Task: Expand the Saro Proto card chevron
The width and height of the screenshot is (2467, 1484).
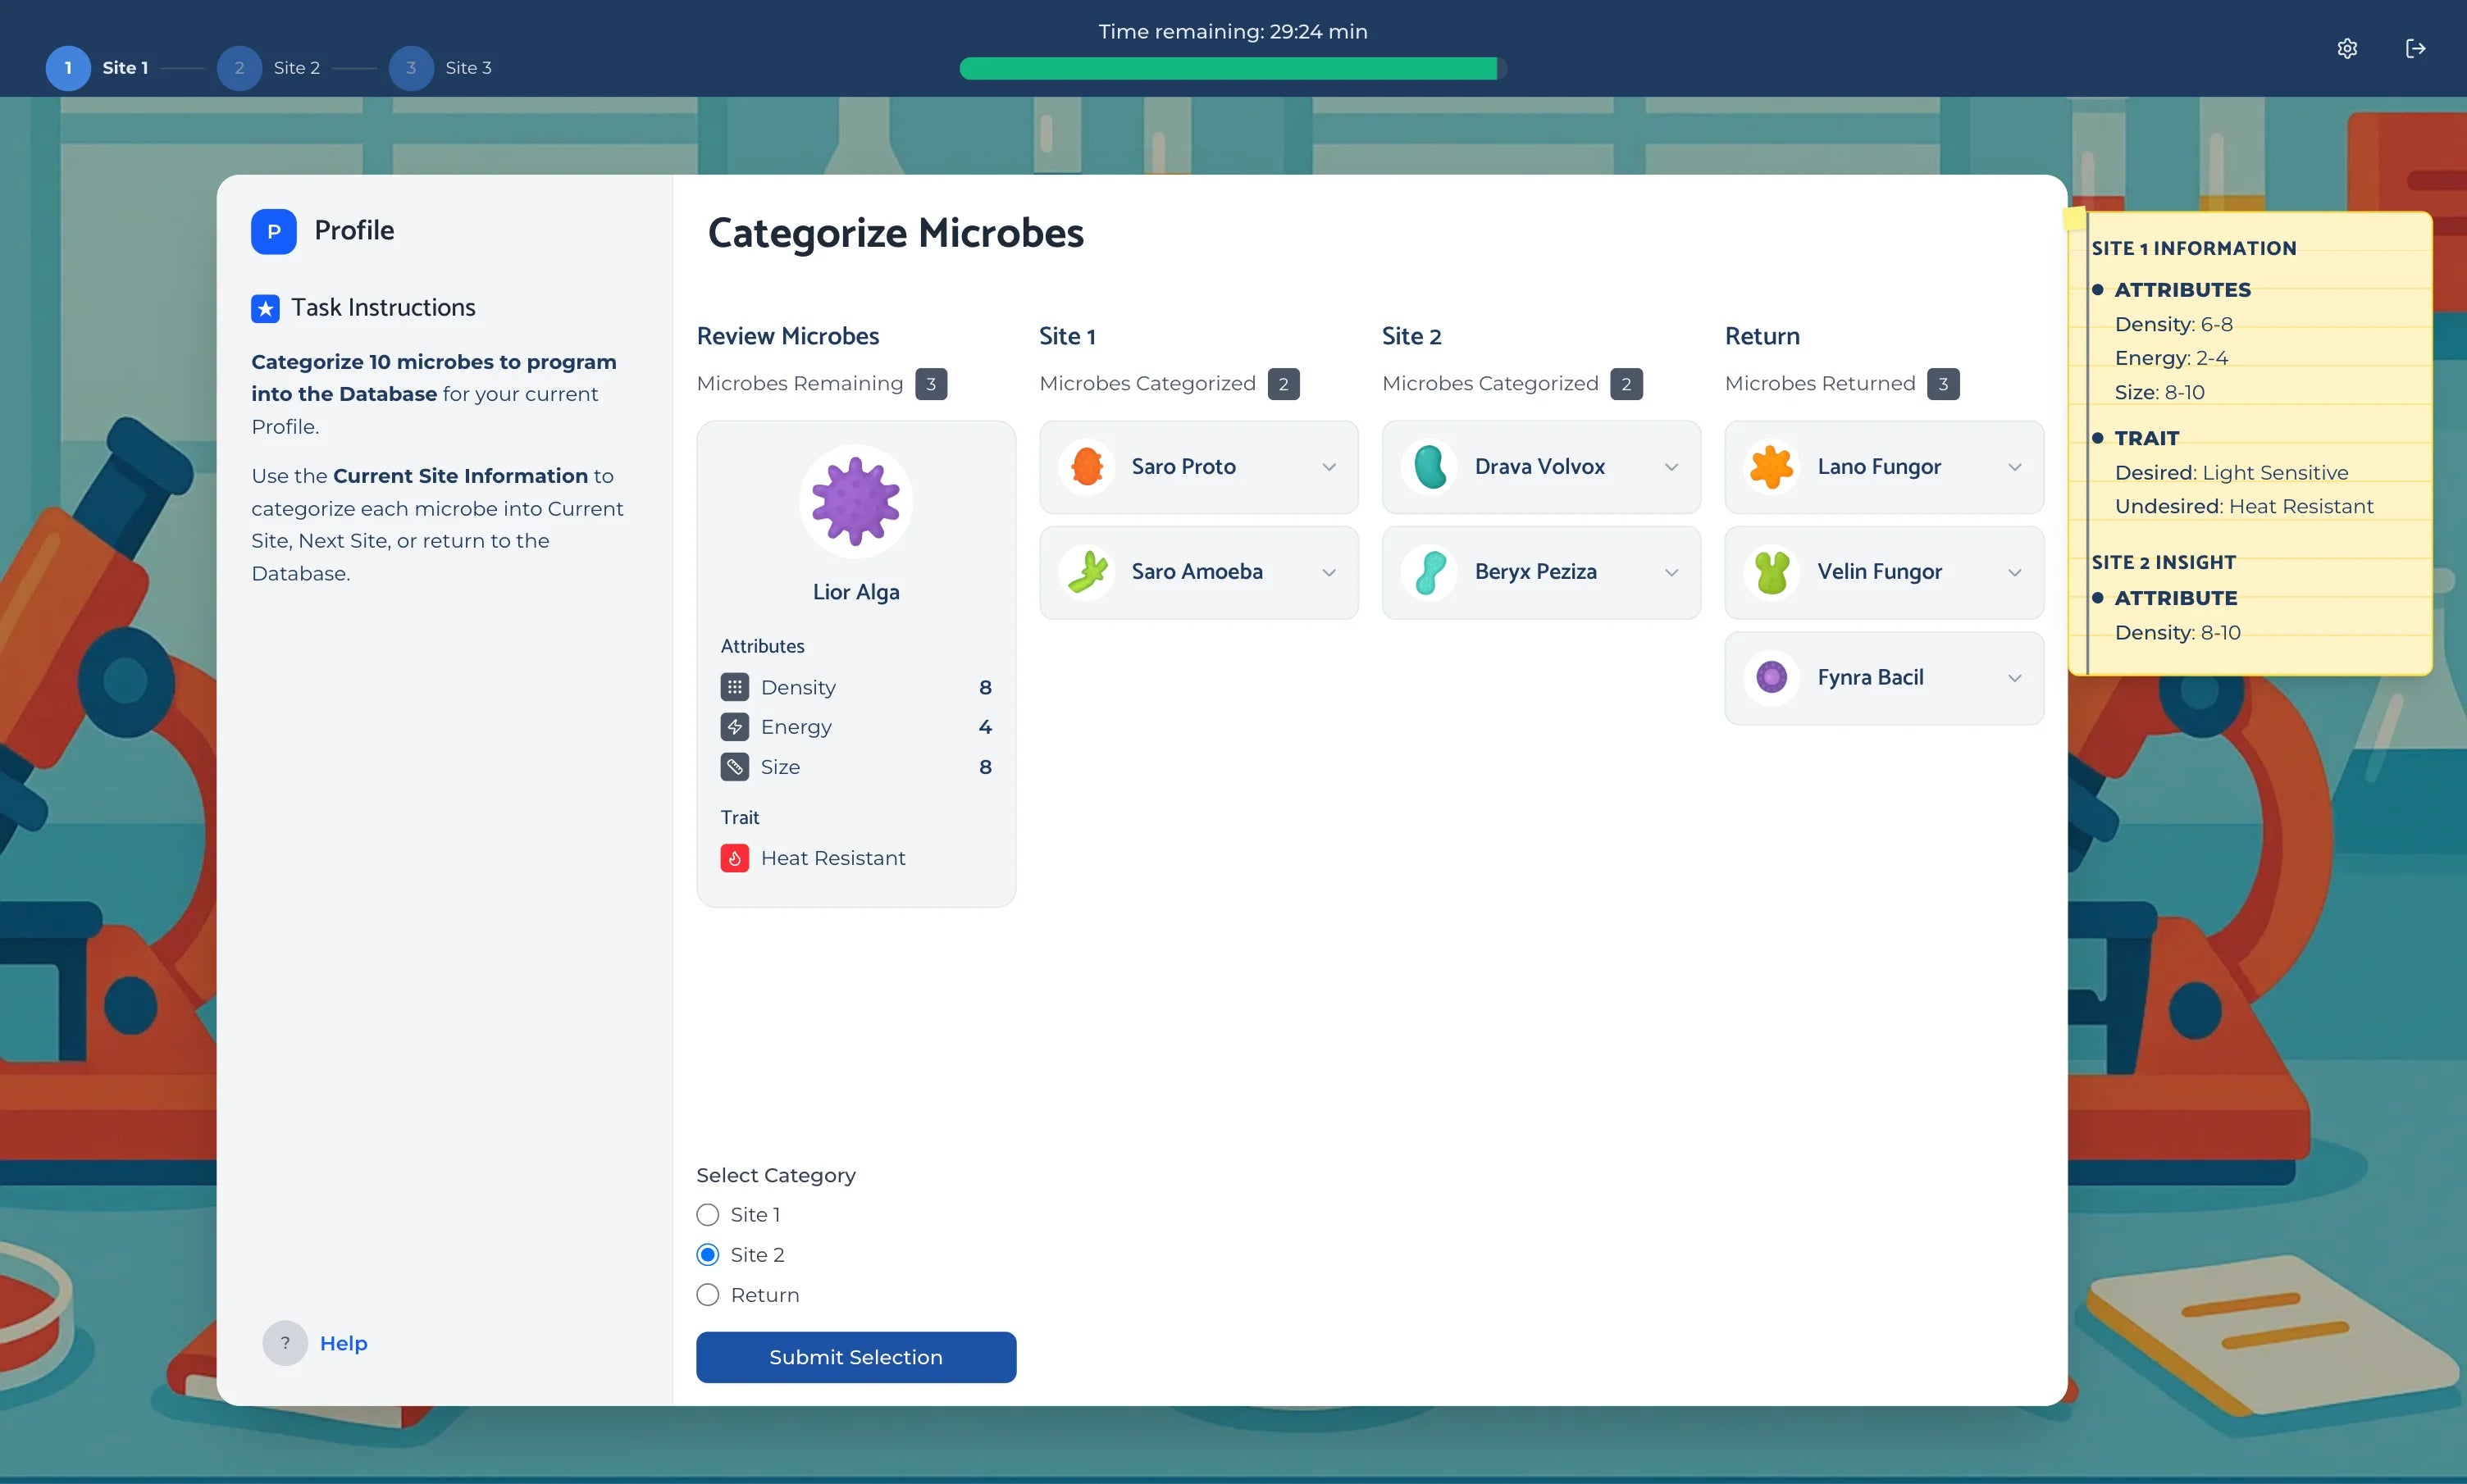Action: point(1328,467)
